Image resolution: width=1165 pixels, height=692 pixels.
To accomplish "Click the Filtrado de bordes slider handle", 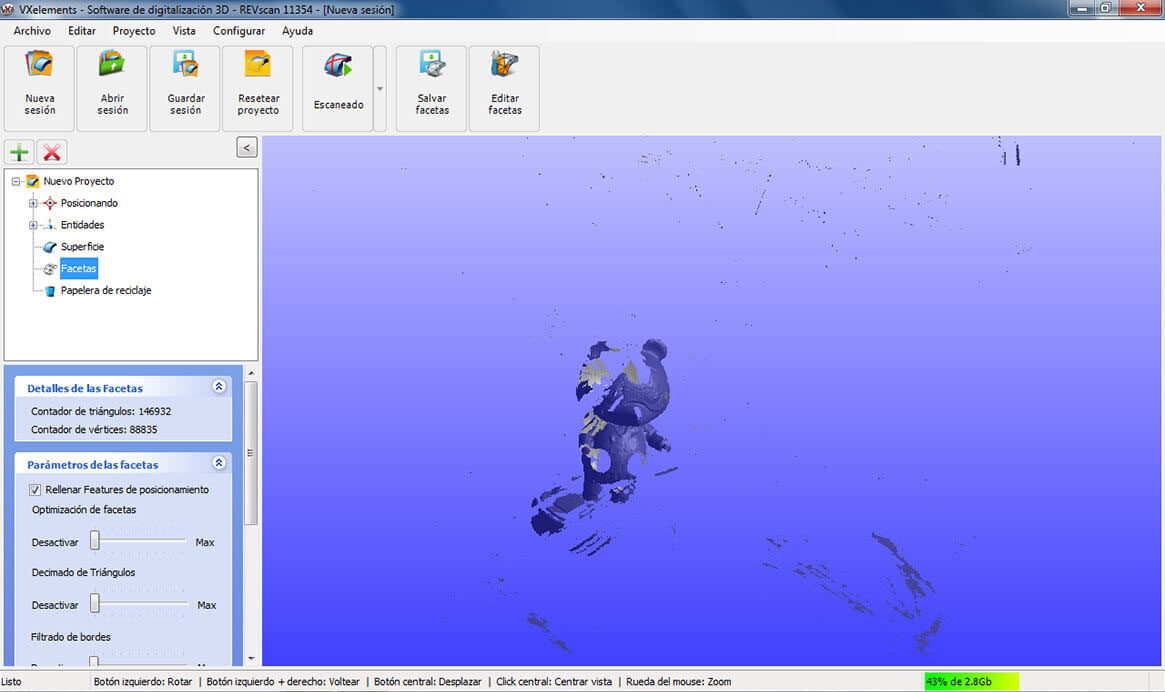I will click(x=94, y=661).
